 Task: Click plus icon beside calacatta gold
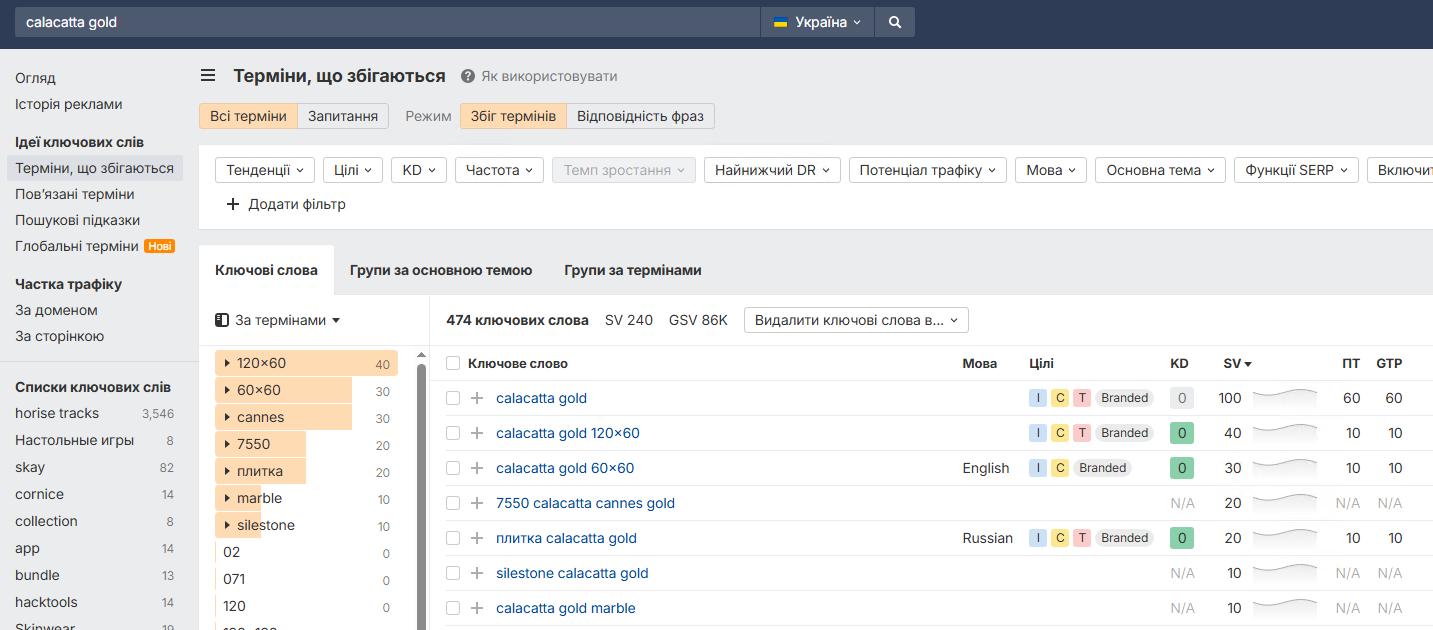click(477, 398)
